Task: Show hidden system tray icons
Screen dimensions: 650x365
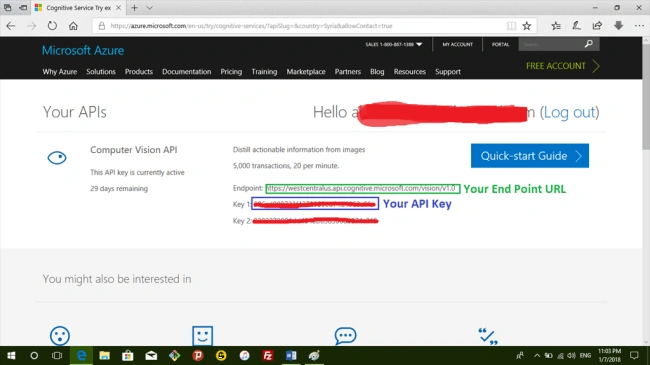Action: pyautogui.click(x=537, y=356)
